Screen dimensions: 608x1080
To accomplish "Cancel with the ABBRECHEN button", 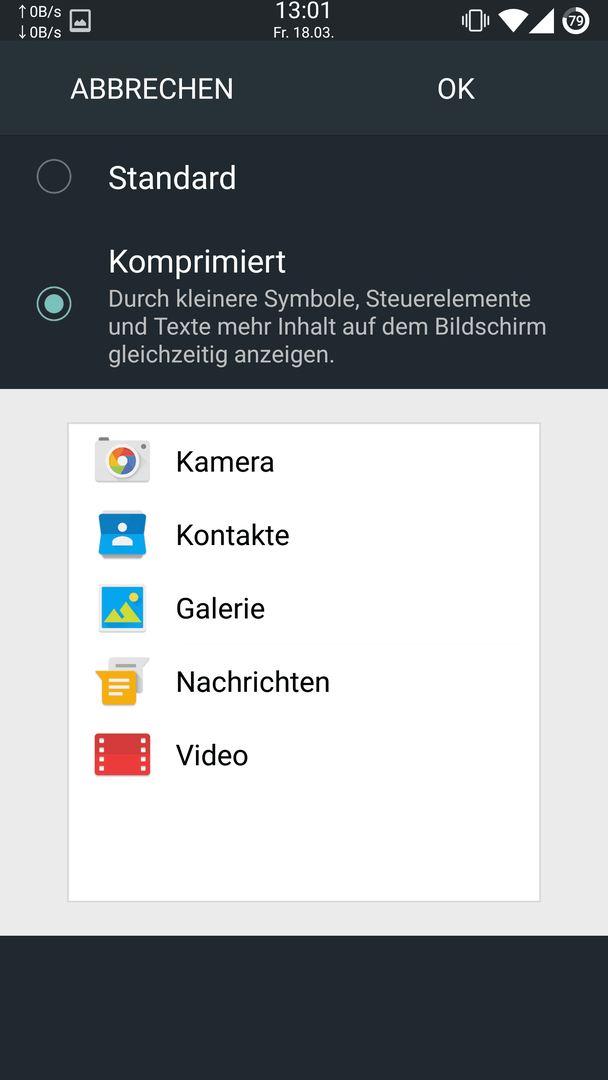I will 152,89.
